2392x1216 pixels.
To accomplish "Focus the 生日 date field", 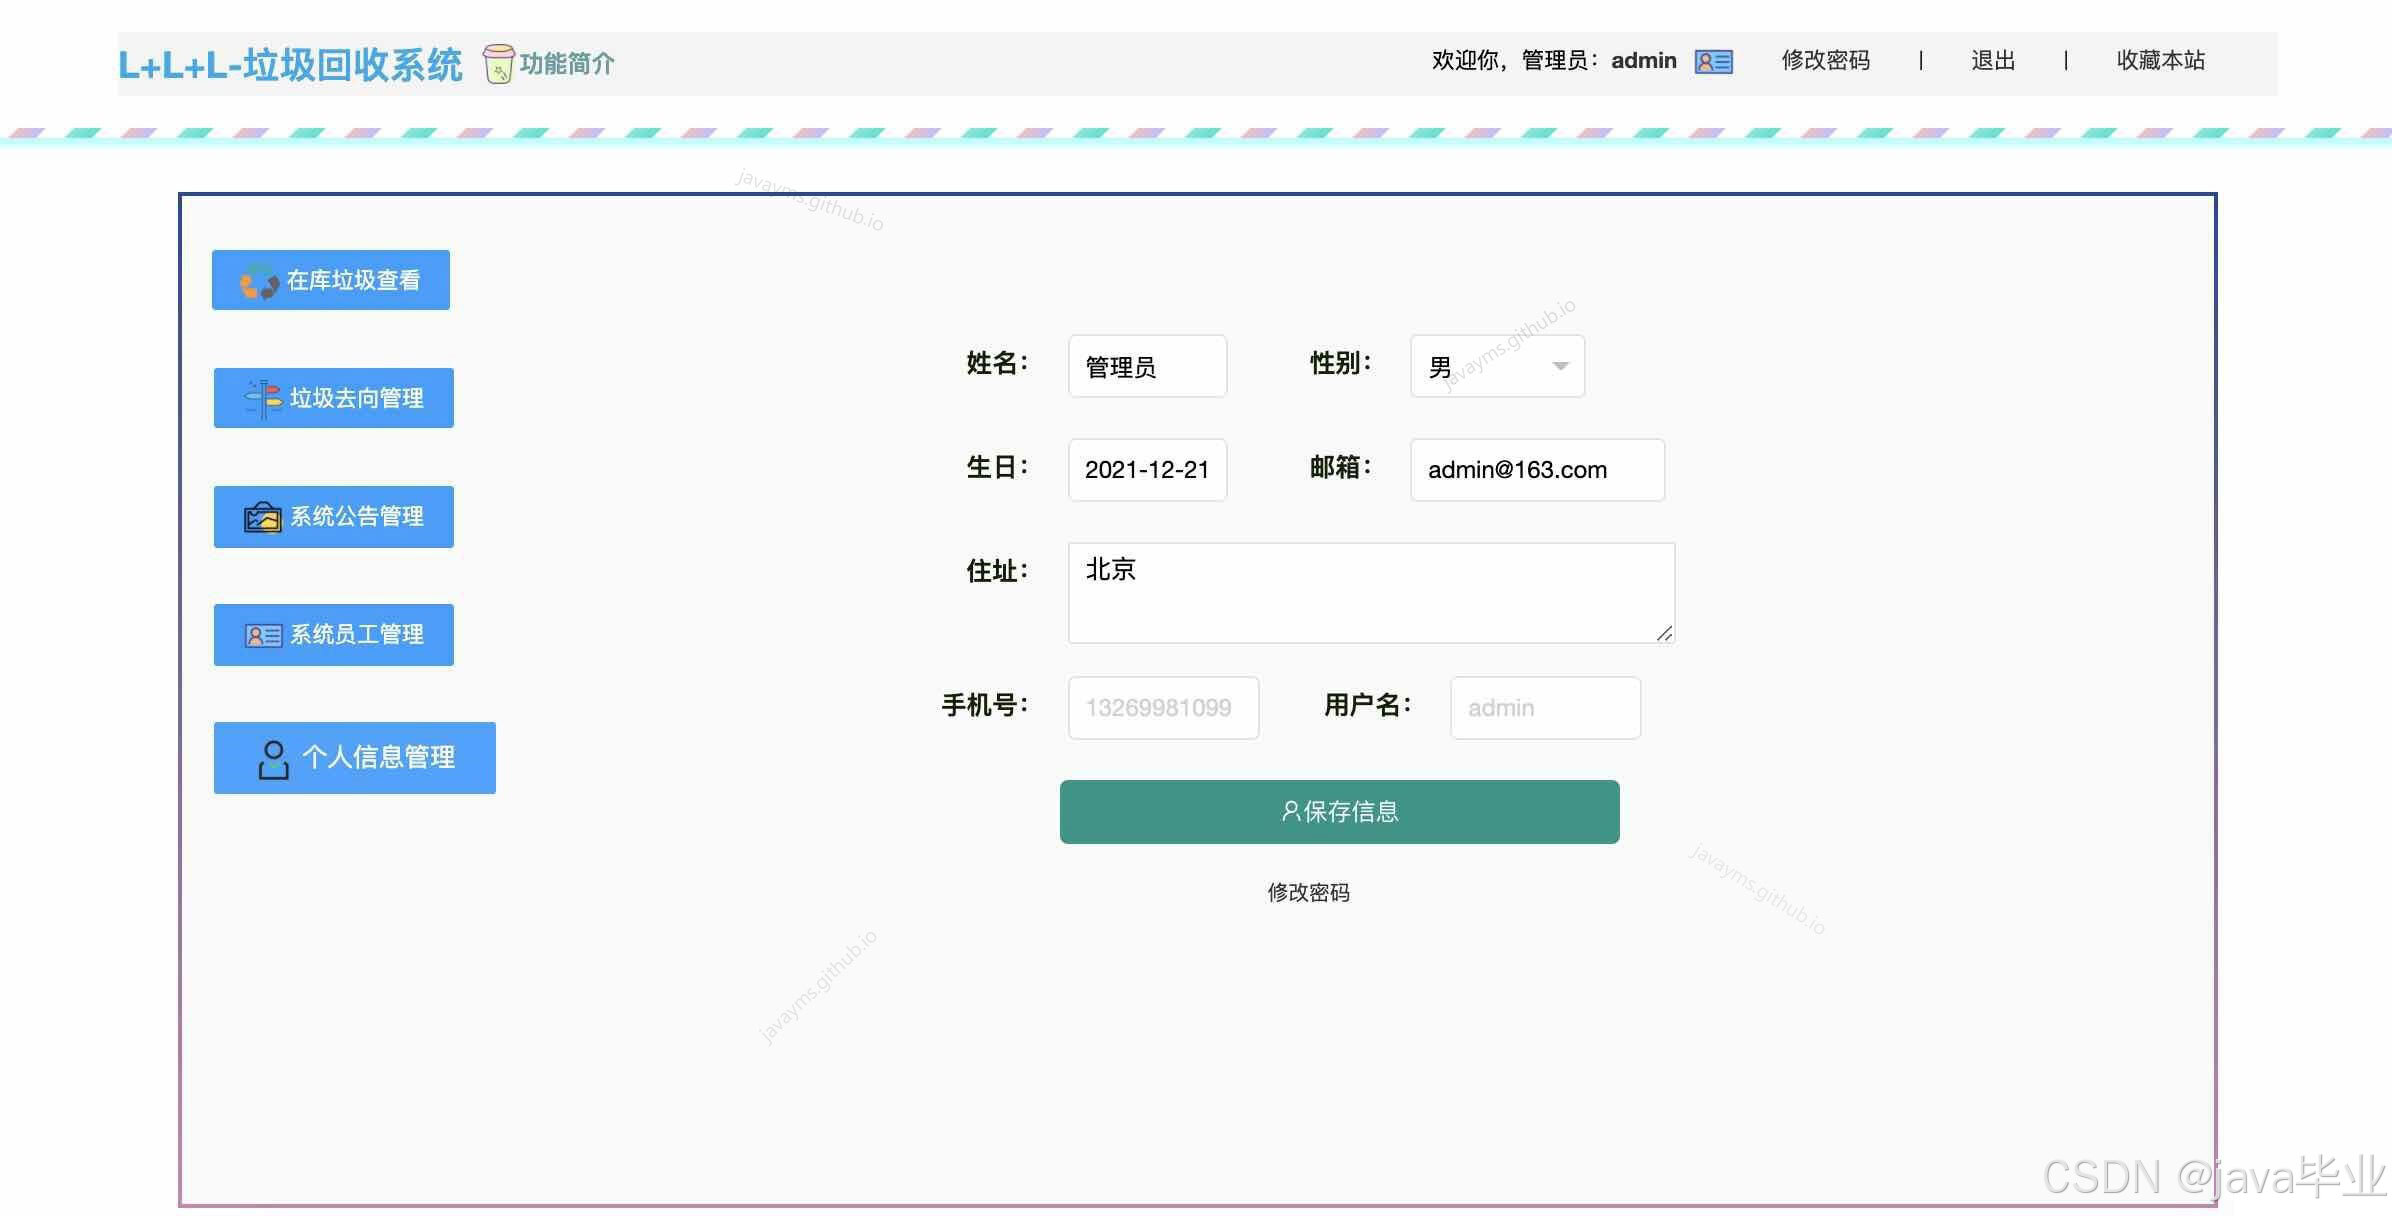I will point(1147,470).
